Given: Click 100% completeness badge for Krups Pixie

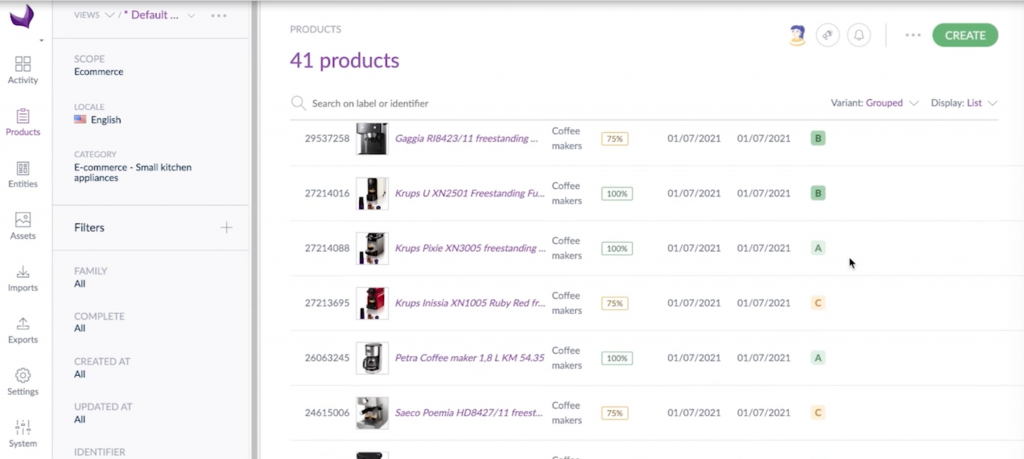Looking at the screenshot, I should point(616,248).
